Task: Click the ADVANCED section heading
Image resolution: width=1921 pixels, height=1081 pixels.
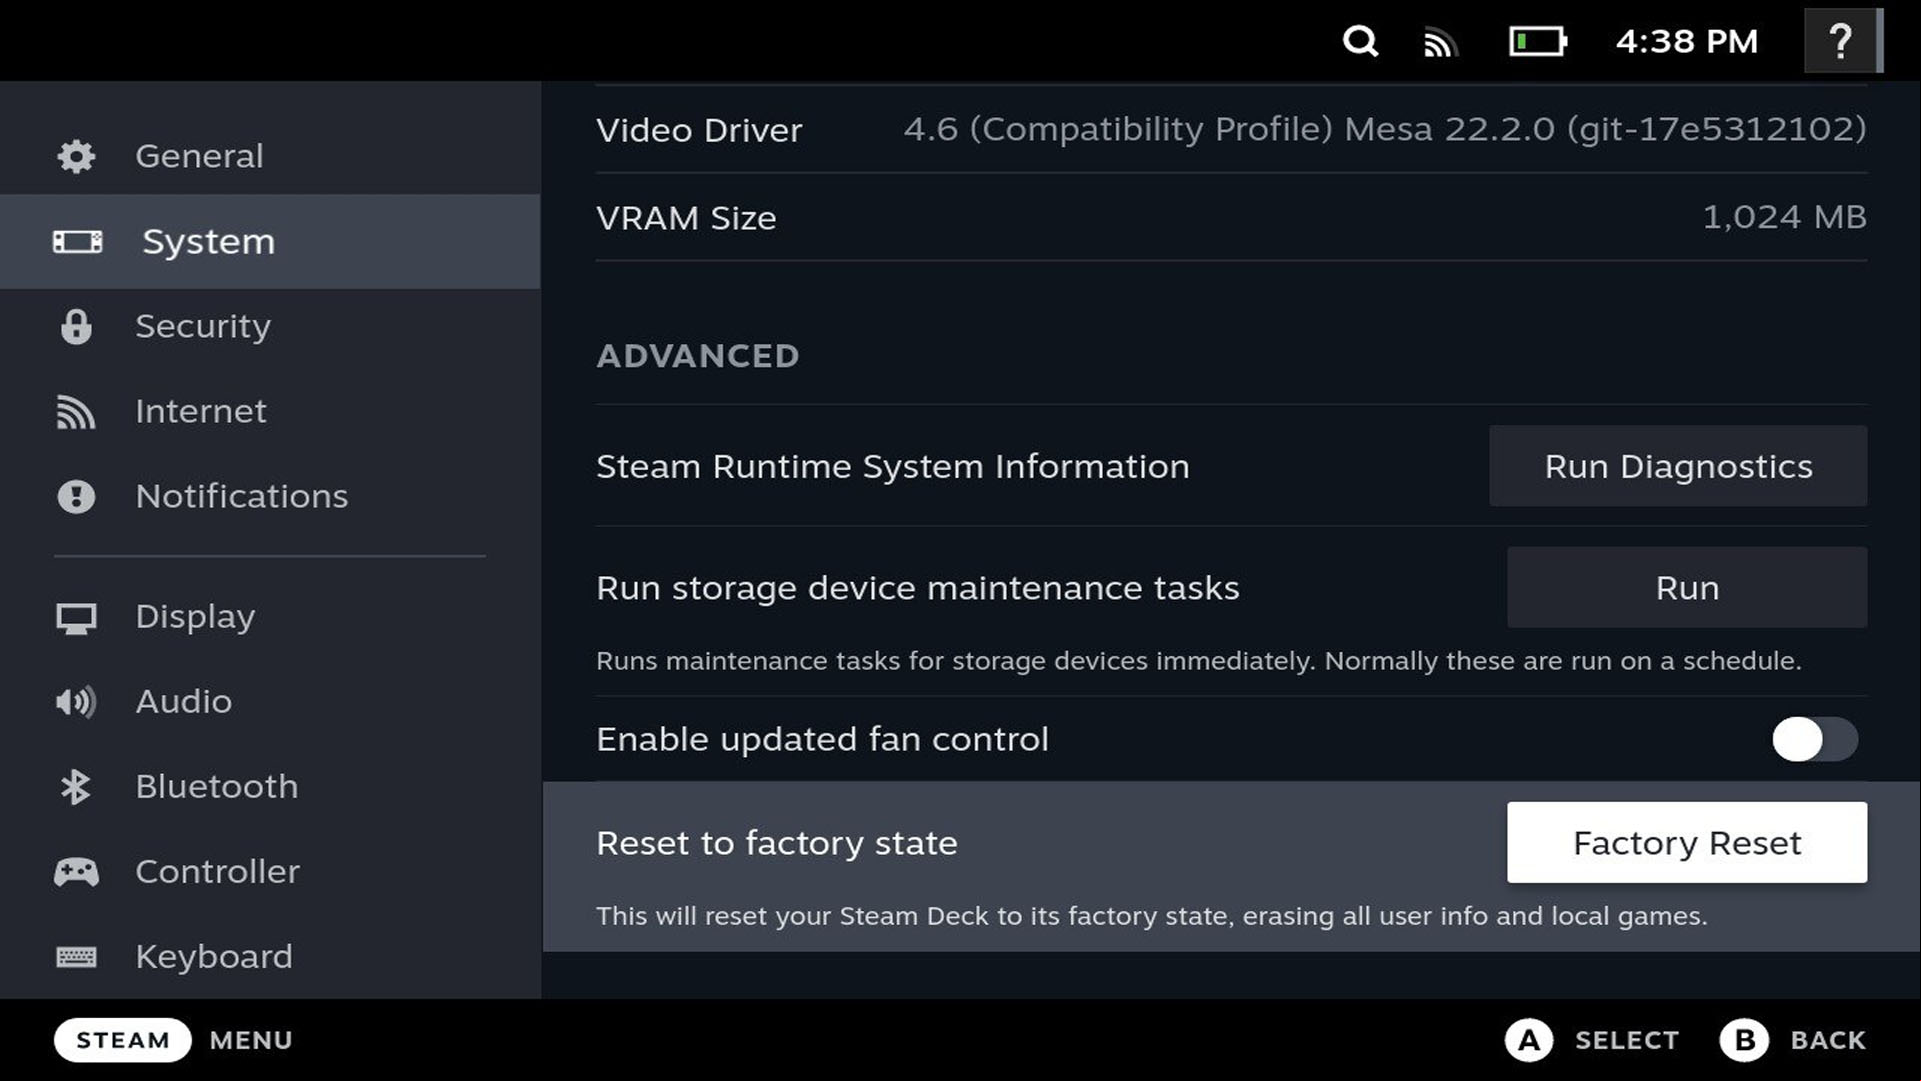Action: 698,356
